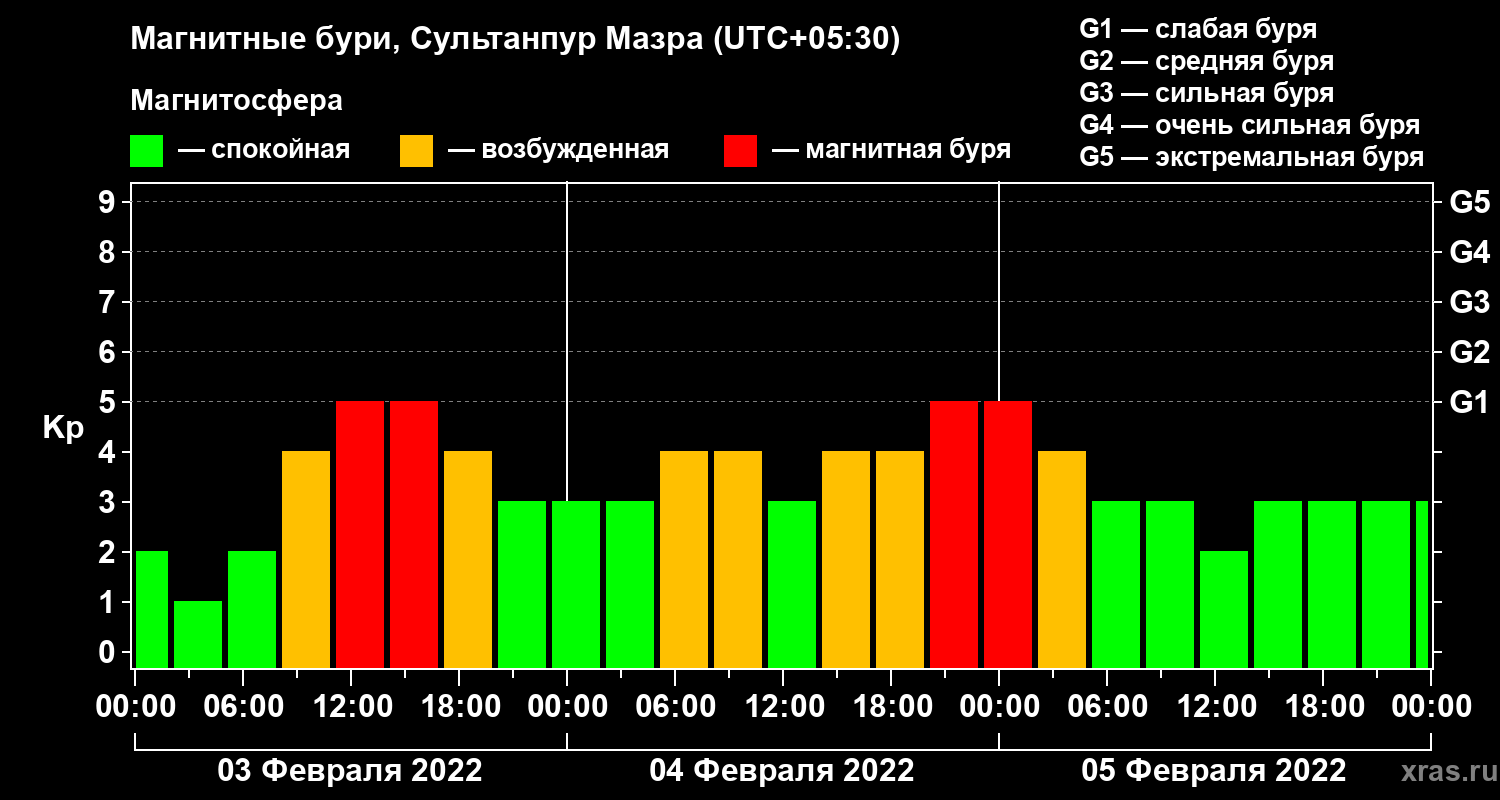This screenshot has height=800, width=1500.
Task: Click the '— магнитная буря' legend label
Action: [x=891, y=150]
